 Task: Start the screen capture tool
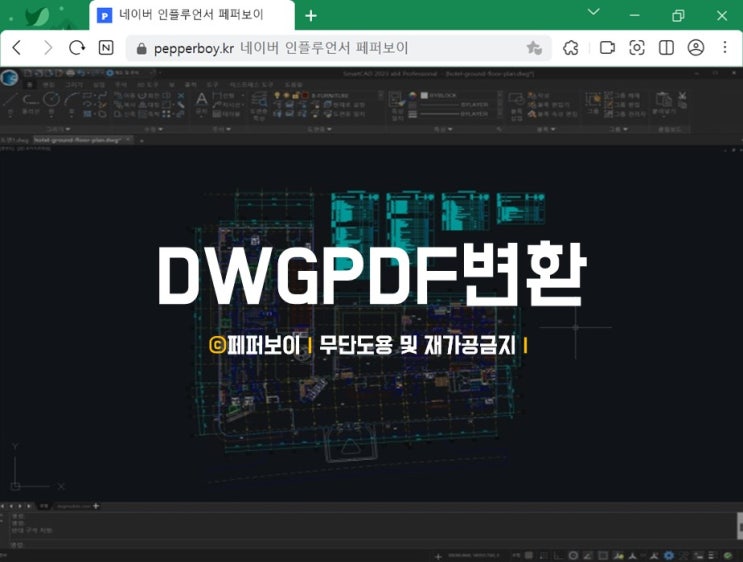[x=637, y=47]
